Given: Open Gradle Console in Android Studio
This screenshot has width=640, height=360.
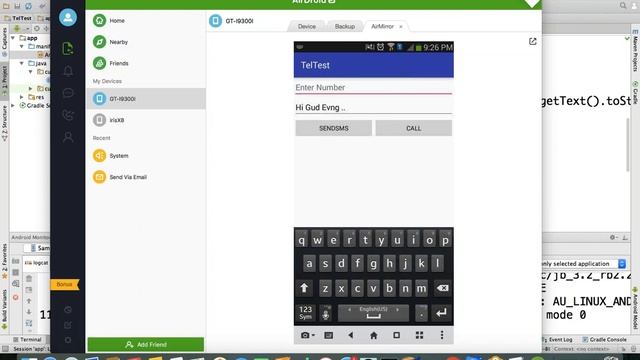Looking at the screenshot, I should (x=604, y=339).
